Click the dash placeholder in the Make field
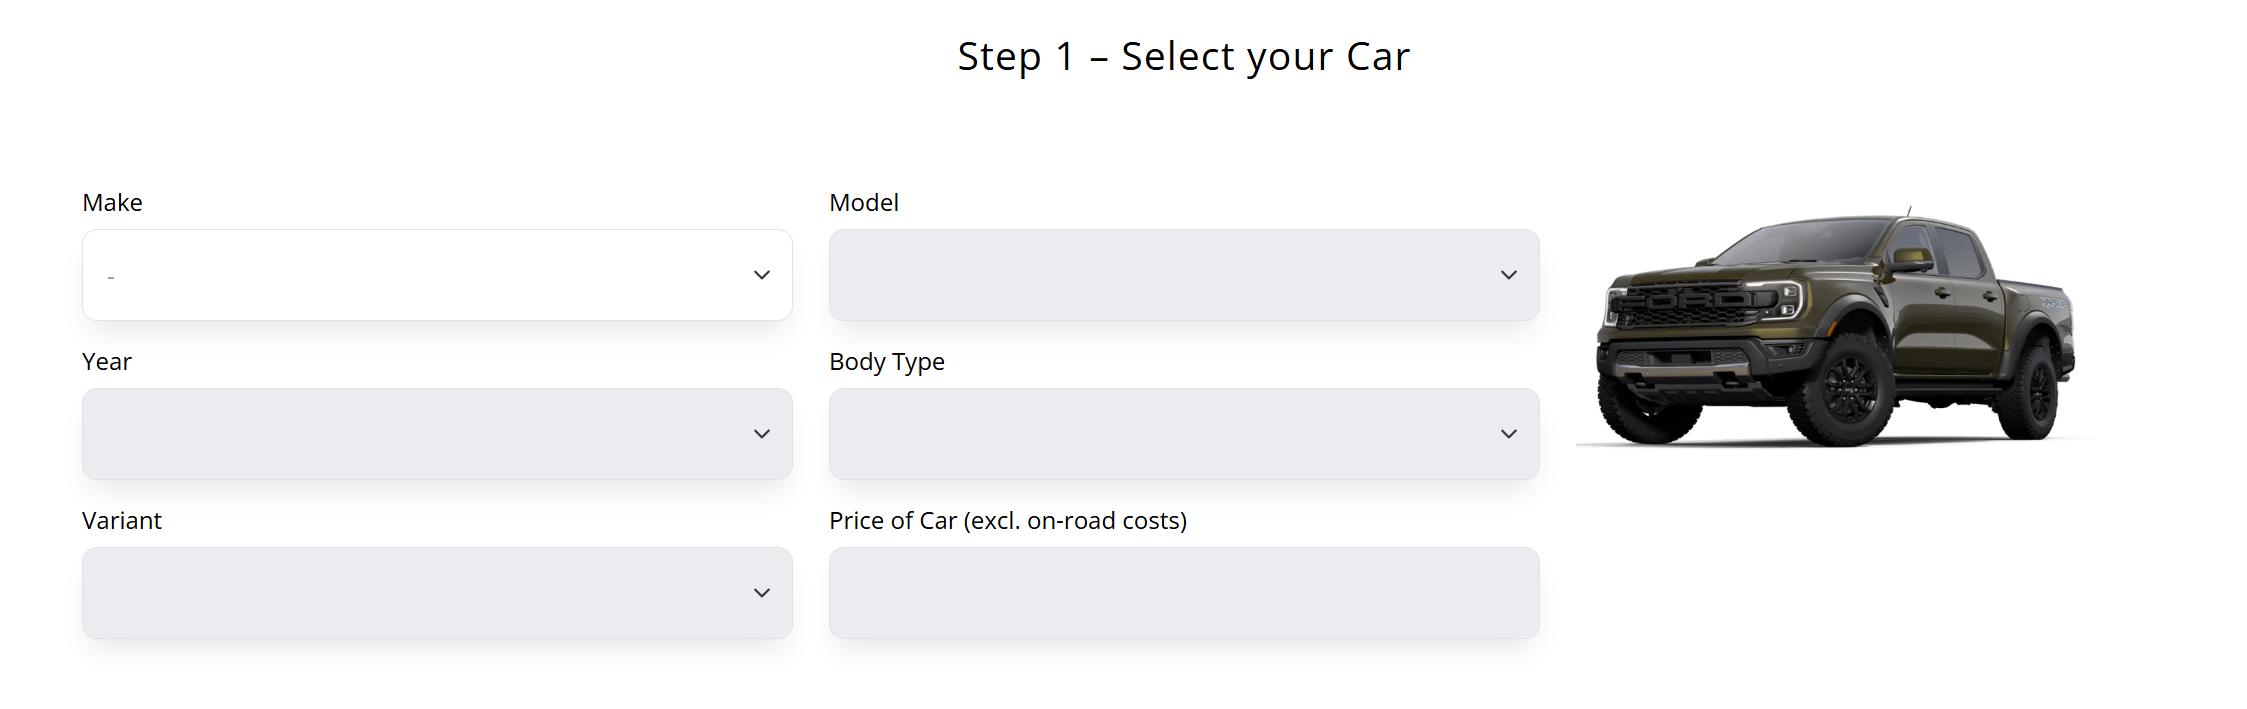Screen dimensions: 2247x709 111,277
